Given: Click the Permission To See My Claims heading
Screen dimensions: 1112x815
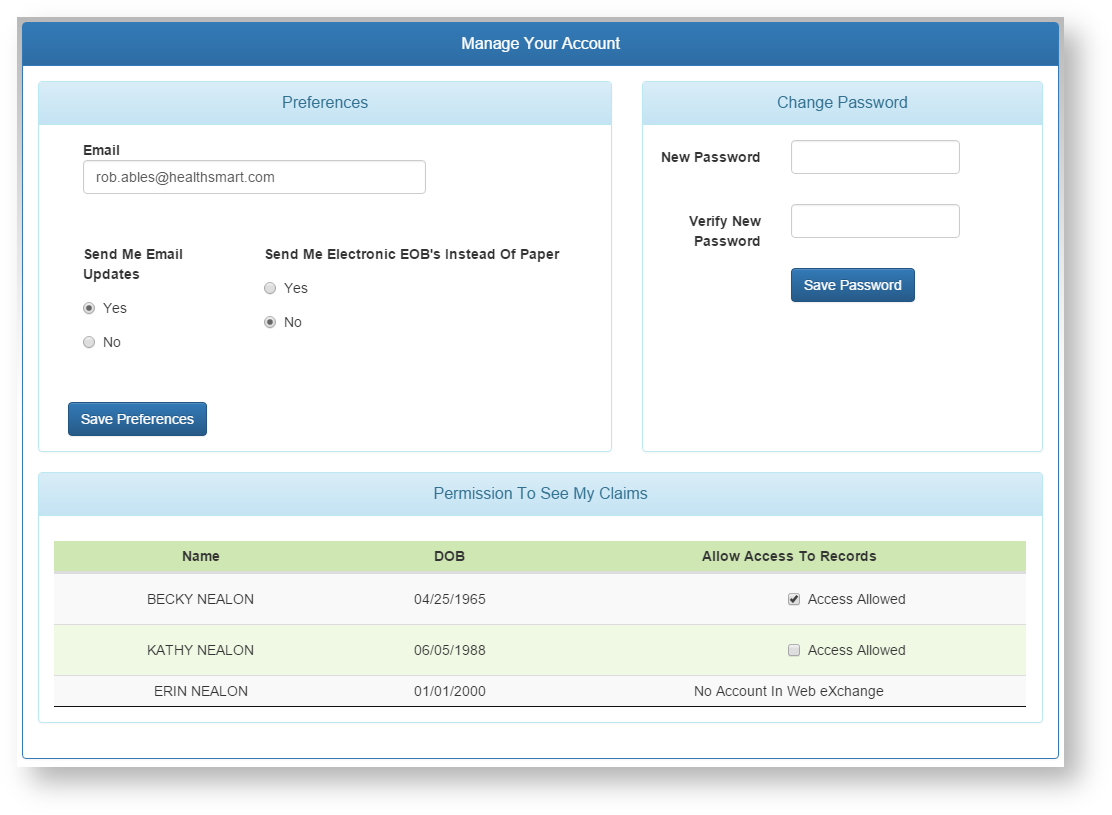Looking at the screenshot, I should 540,494.
